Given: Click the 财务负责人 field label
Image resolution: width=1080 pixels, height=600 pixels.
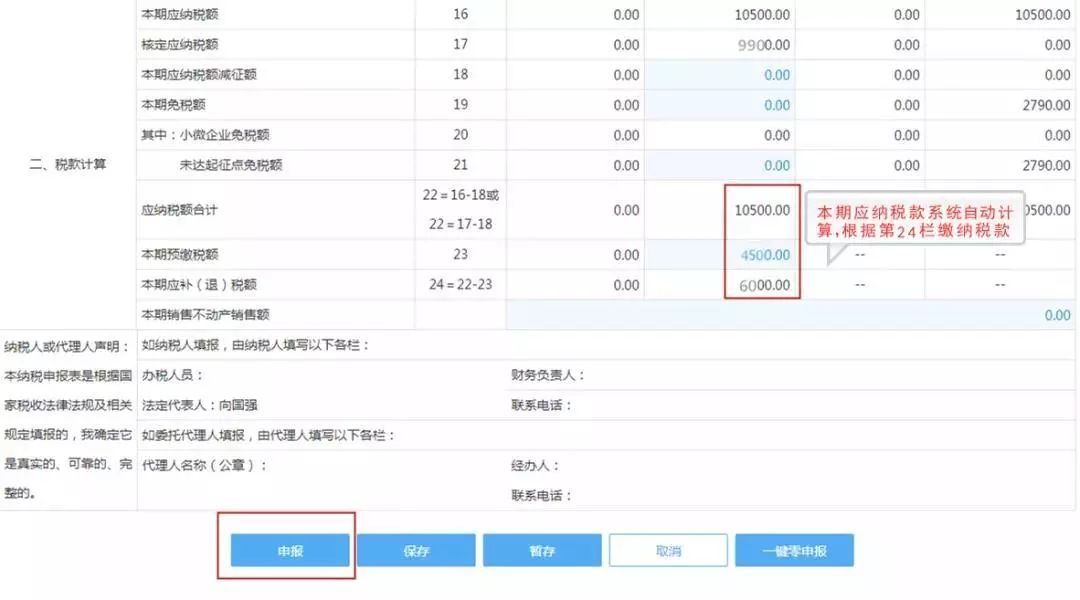Looking at the screenshot, I should click(548, 375).
